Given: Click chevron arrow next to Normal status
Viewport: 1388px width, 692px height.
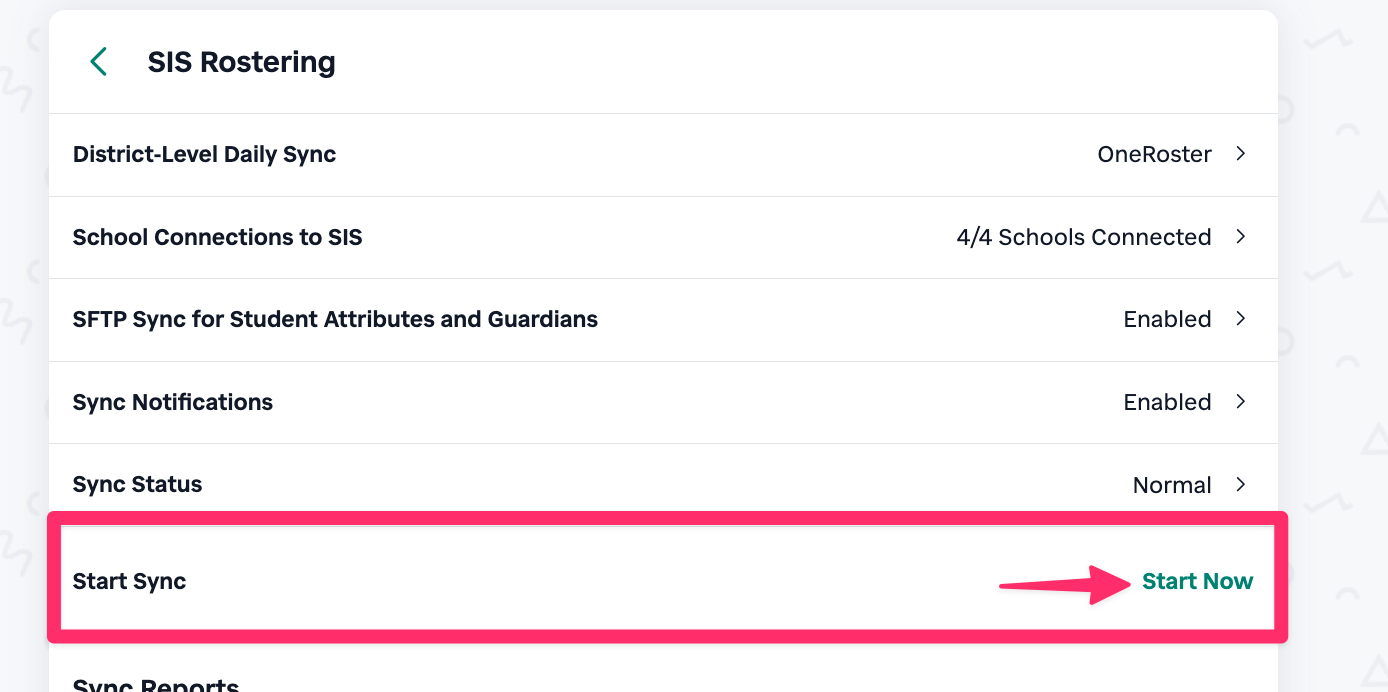Looking at the screenshot, I should (x=1240, y=485).
